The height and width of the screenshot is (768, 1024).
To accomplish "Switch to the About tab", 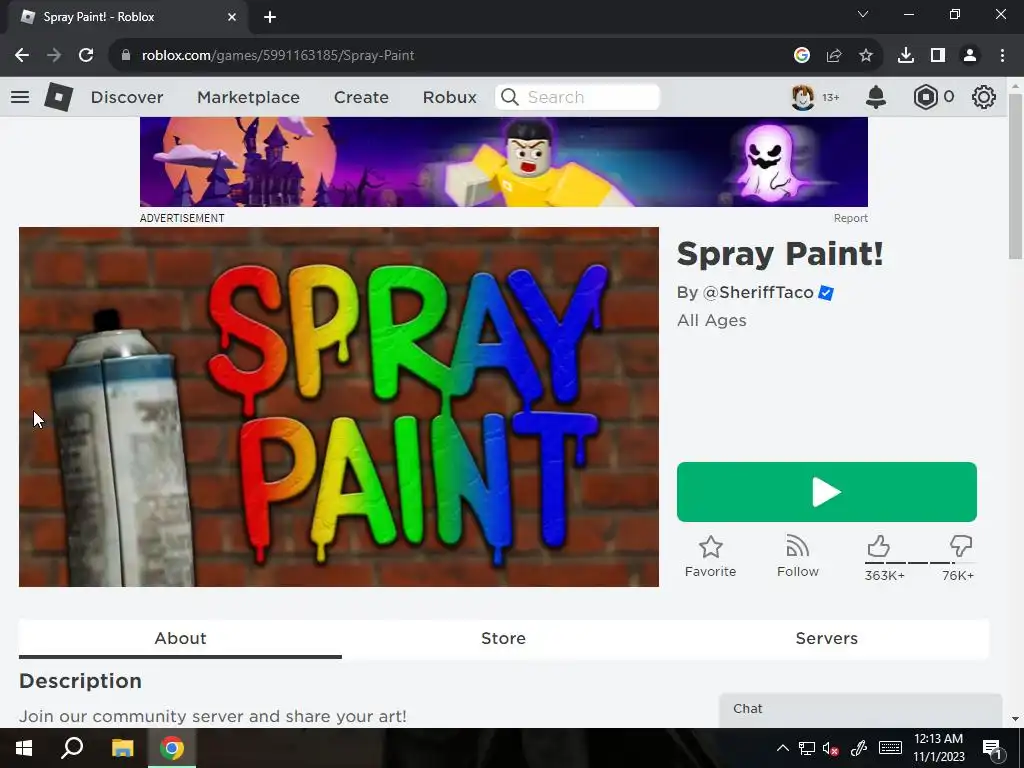I will 180,639.
